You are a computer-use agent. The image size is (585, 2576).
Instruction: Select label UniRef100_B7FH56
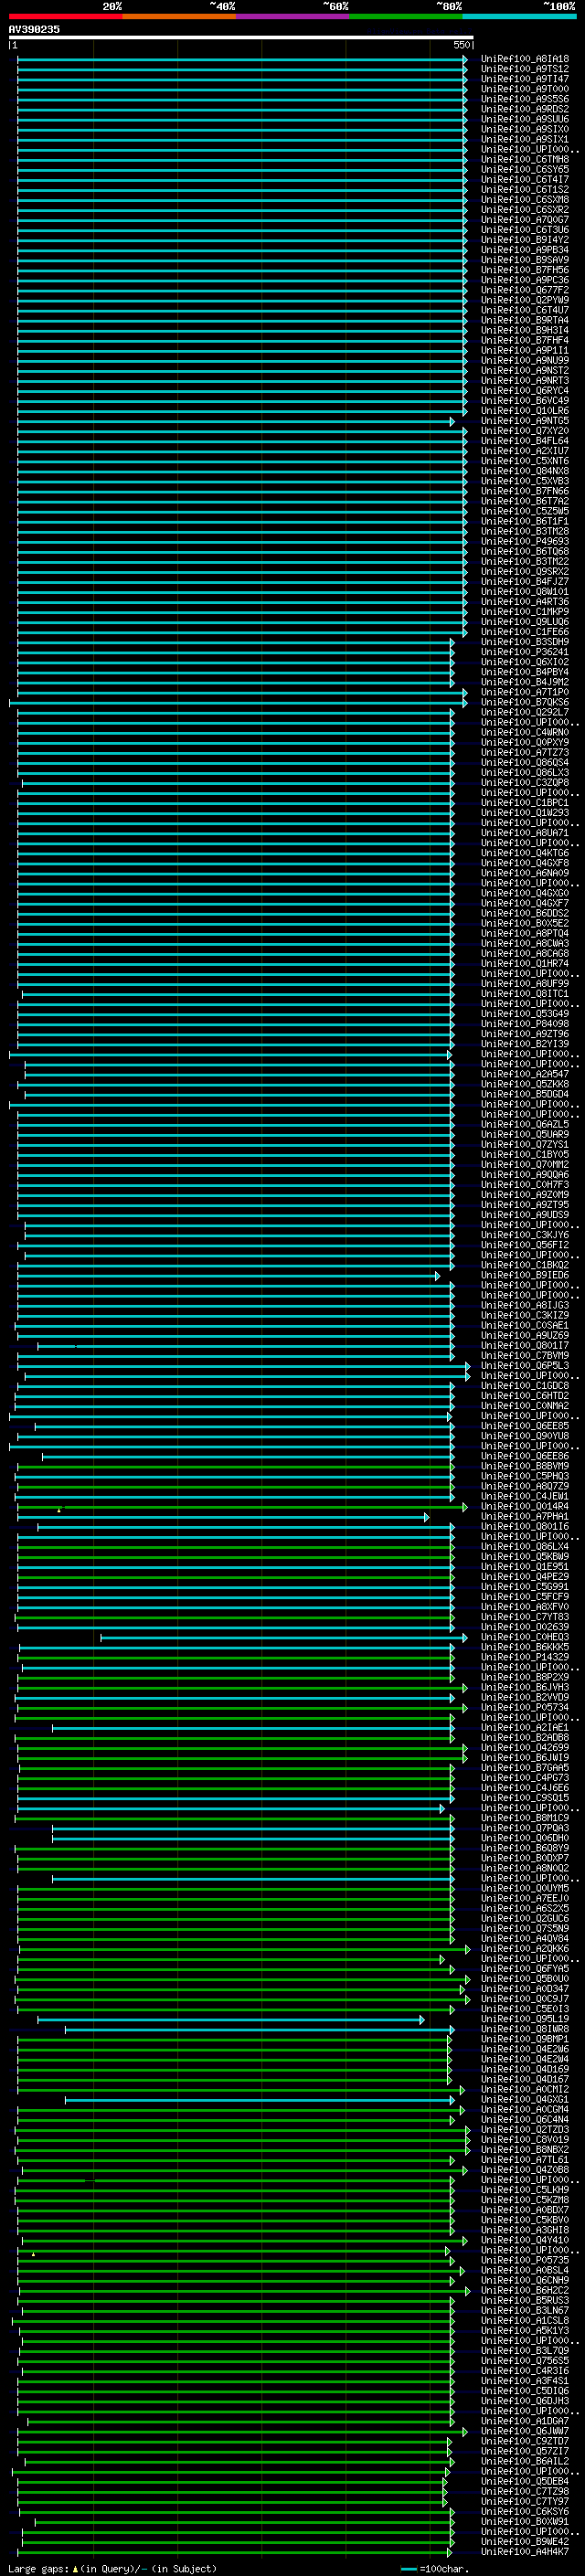click(x=525, y=270)
